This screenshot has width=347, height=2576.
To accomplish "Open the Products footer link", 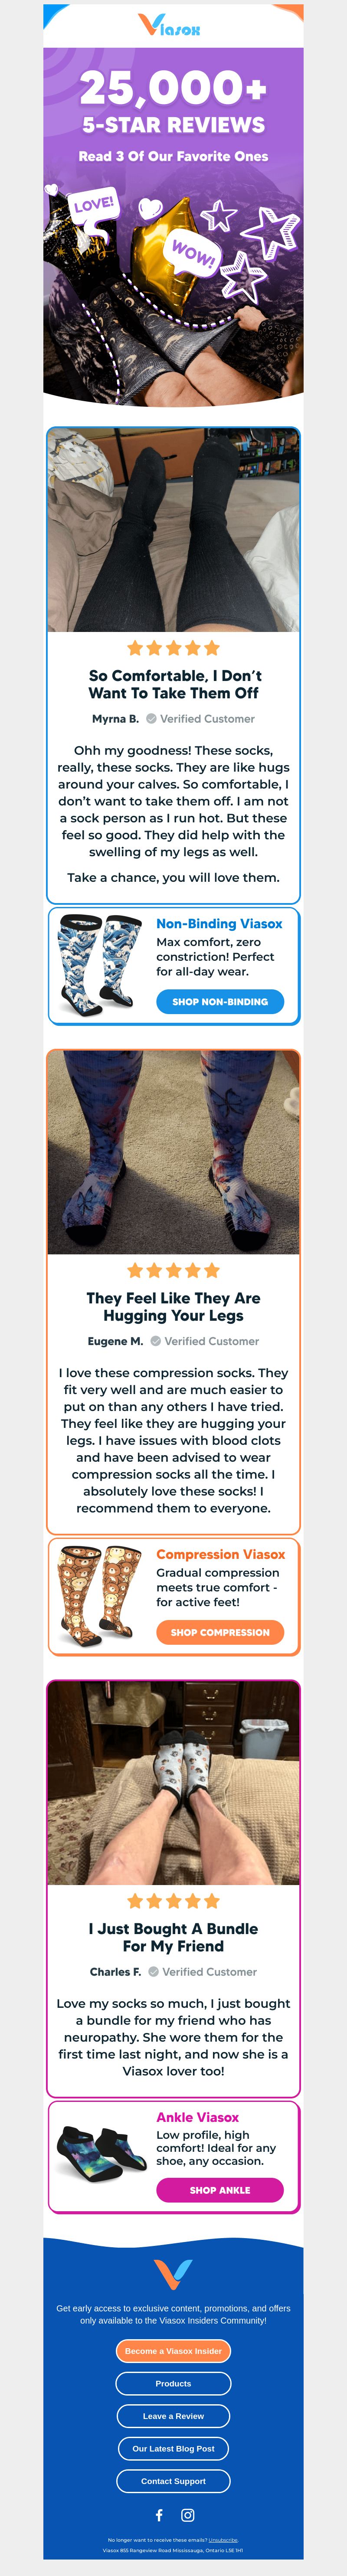I will coord(173,2383).
